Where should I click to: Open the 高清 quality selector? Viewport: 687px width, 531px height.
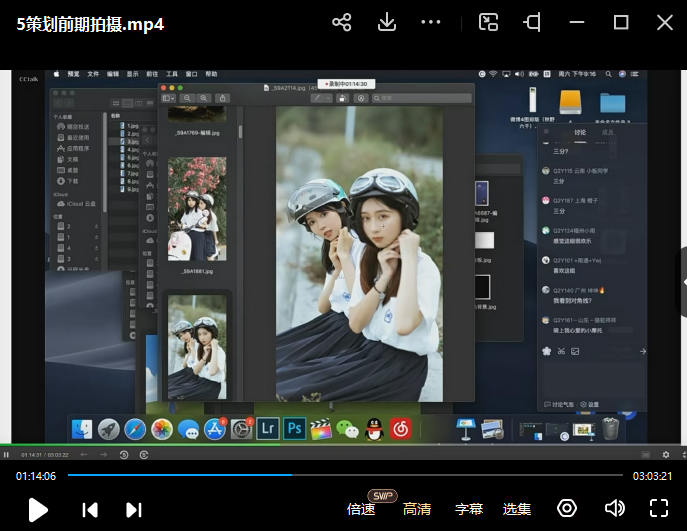point(417,509)
